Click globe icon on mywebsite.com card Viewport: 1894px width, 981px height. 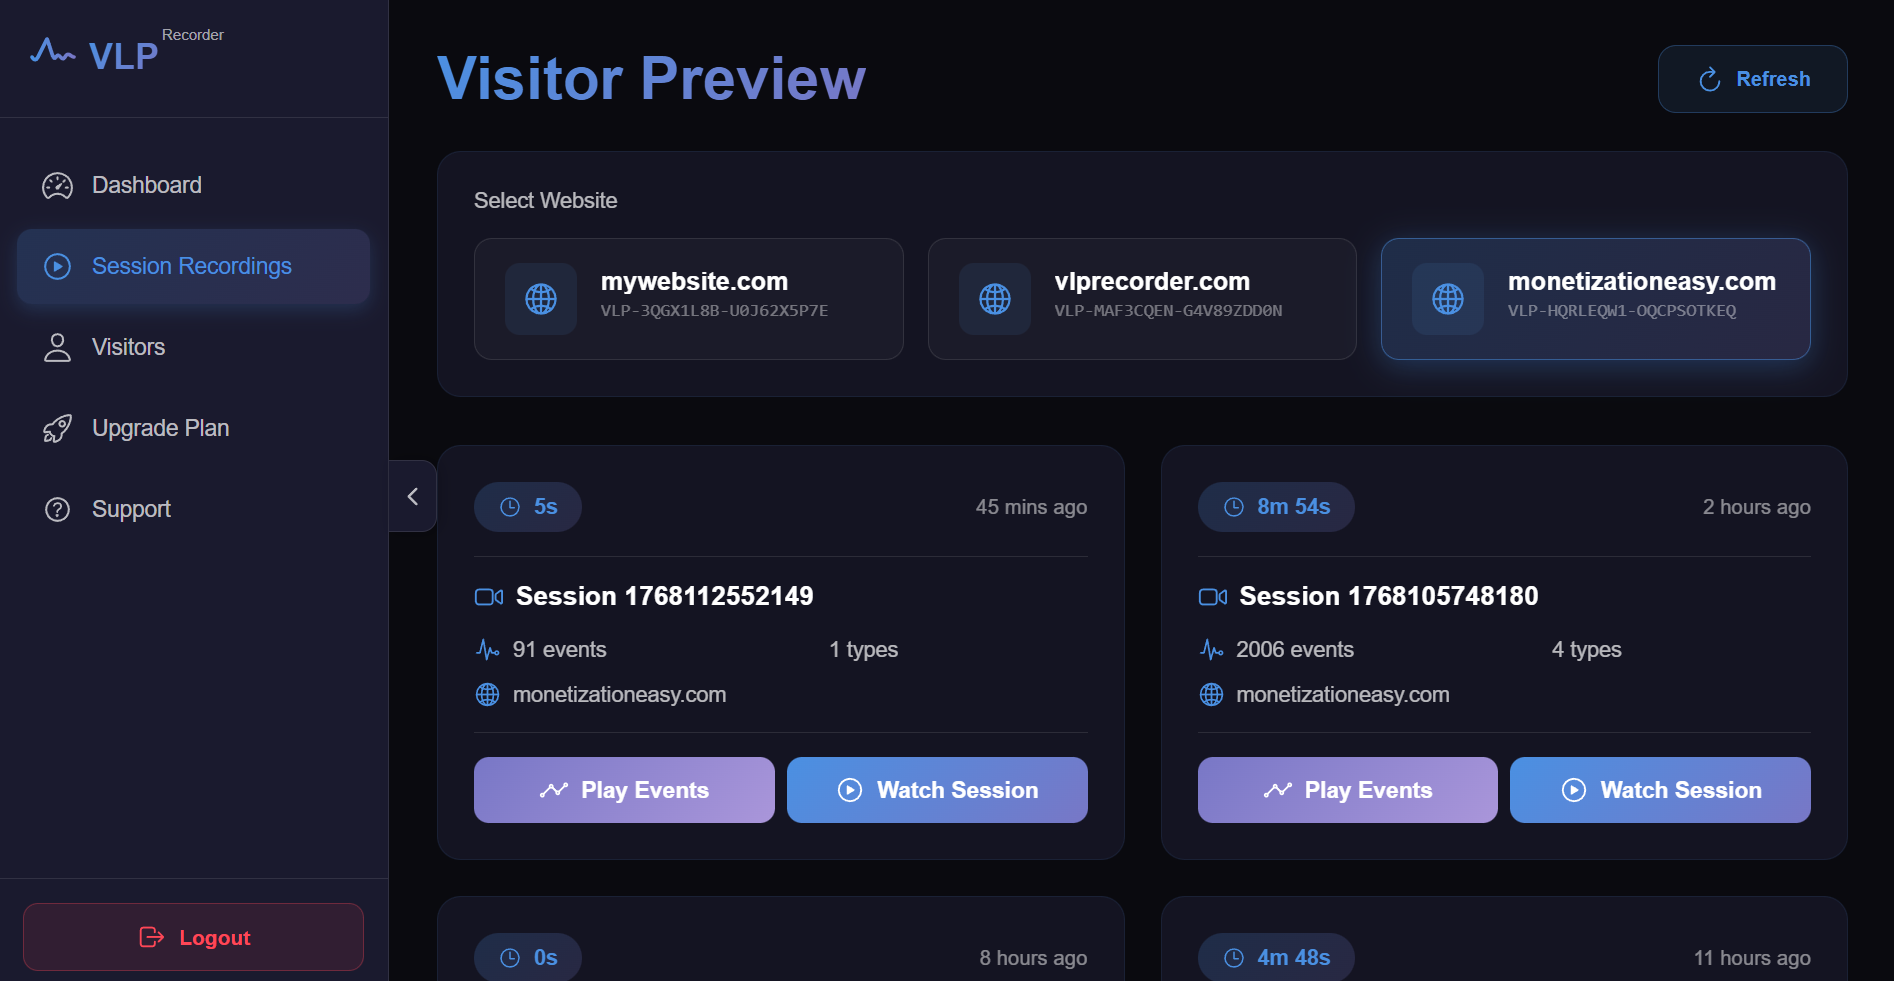pyautogui.click(x=541, y=299)
